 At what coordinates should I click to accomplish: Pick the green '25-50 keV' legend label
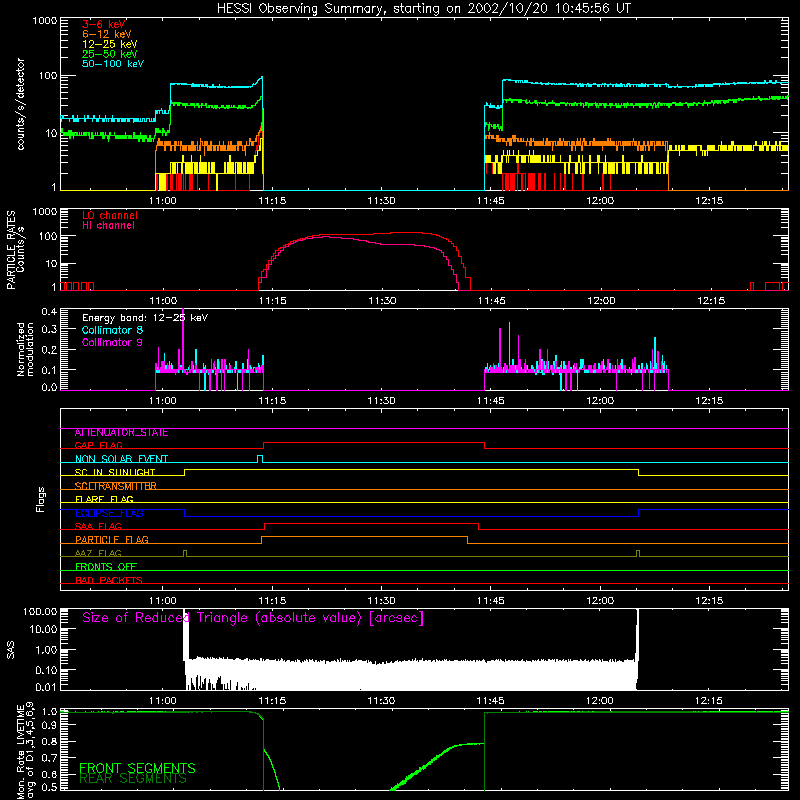(109, 54)
